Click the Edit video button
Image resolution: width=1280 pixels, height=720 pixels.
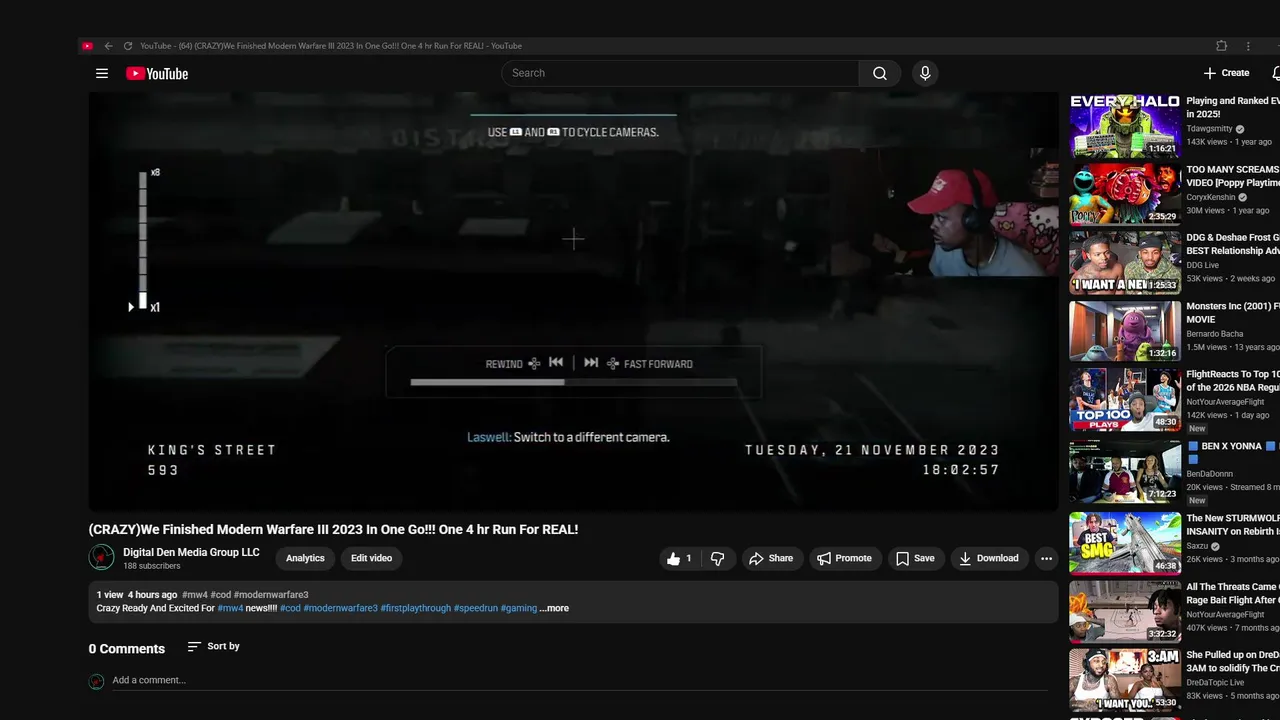click(371, 558)
